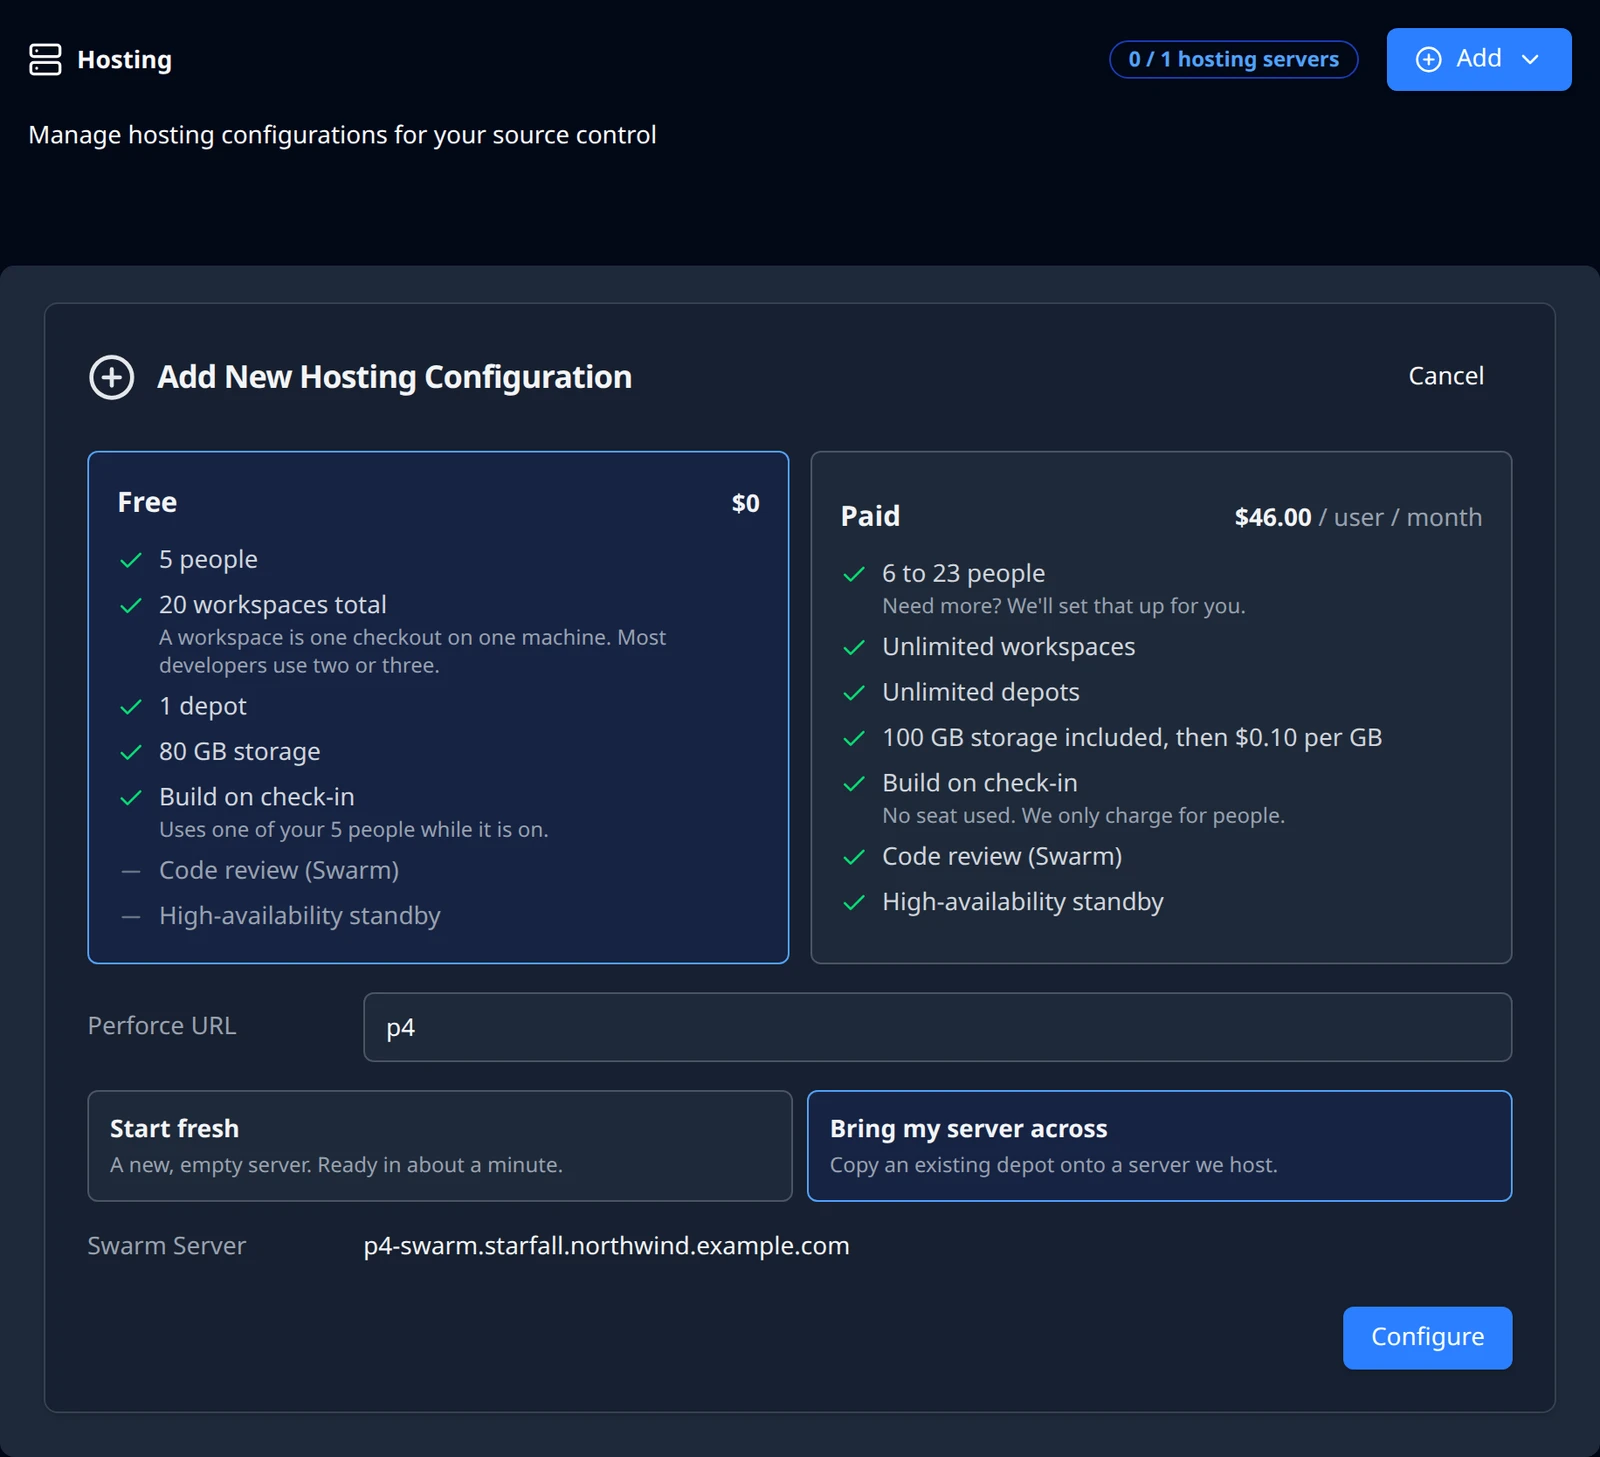This screenshot has width=1600, height=1457.
Task: Choose the Bring my server across option
Action: click(1159, 1146)
